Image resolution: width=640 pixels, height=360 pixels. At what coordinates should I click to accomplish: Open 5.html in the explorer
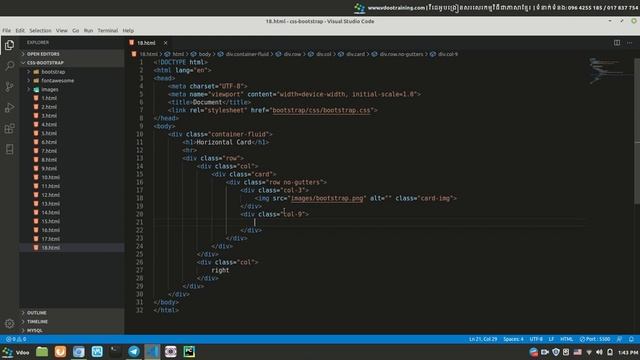point(49,133)
